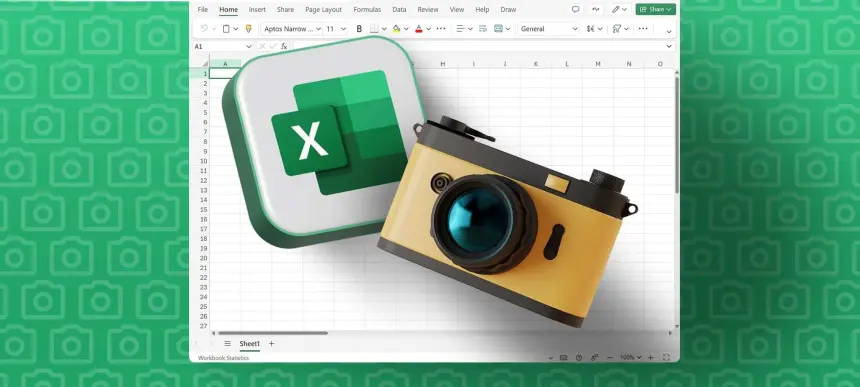
Task: Click the Undo icon in the ribbon
Action: 204,29
